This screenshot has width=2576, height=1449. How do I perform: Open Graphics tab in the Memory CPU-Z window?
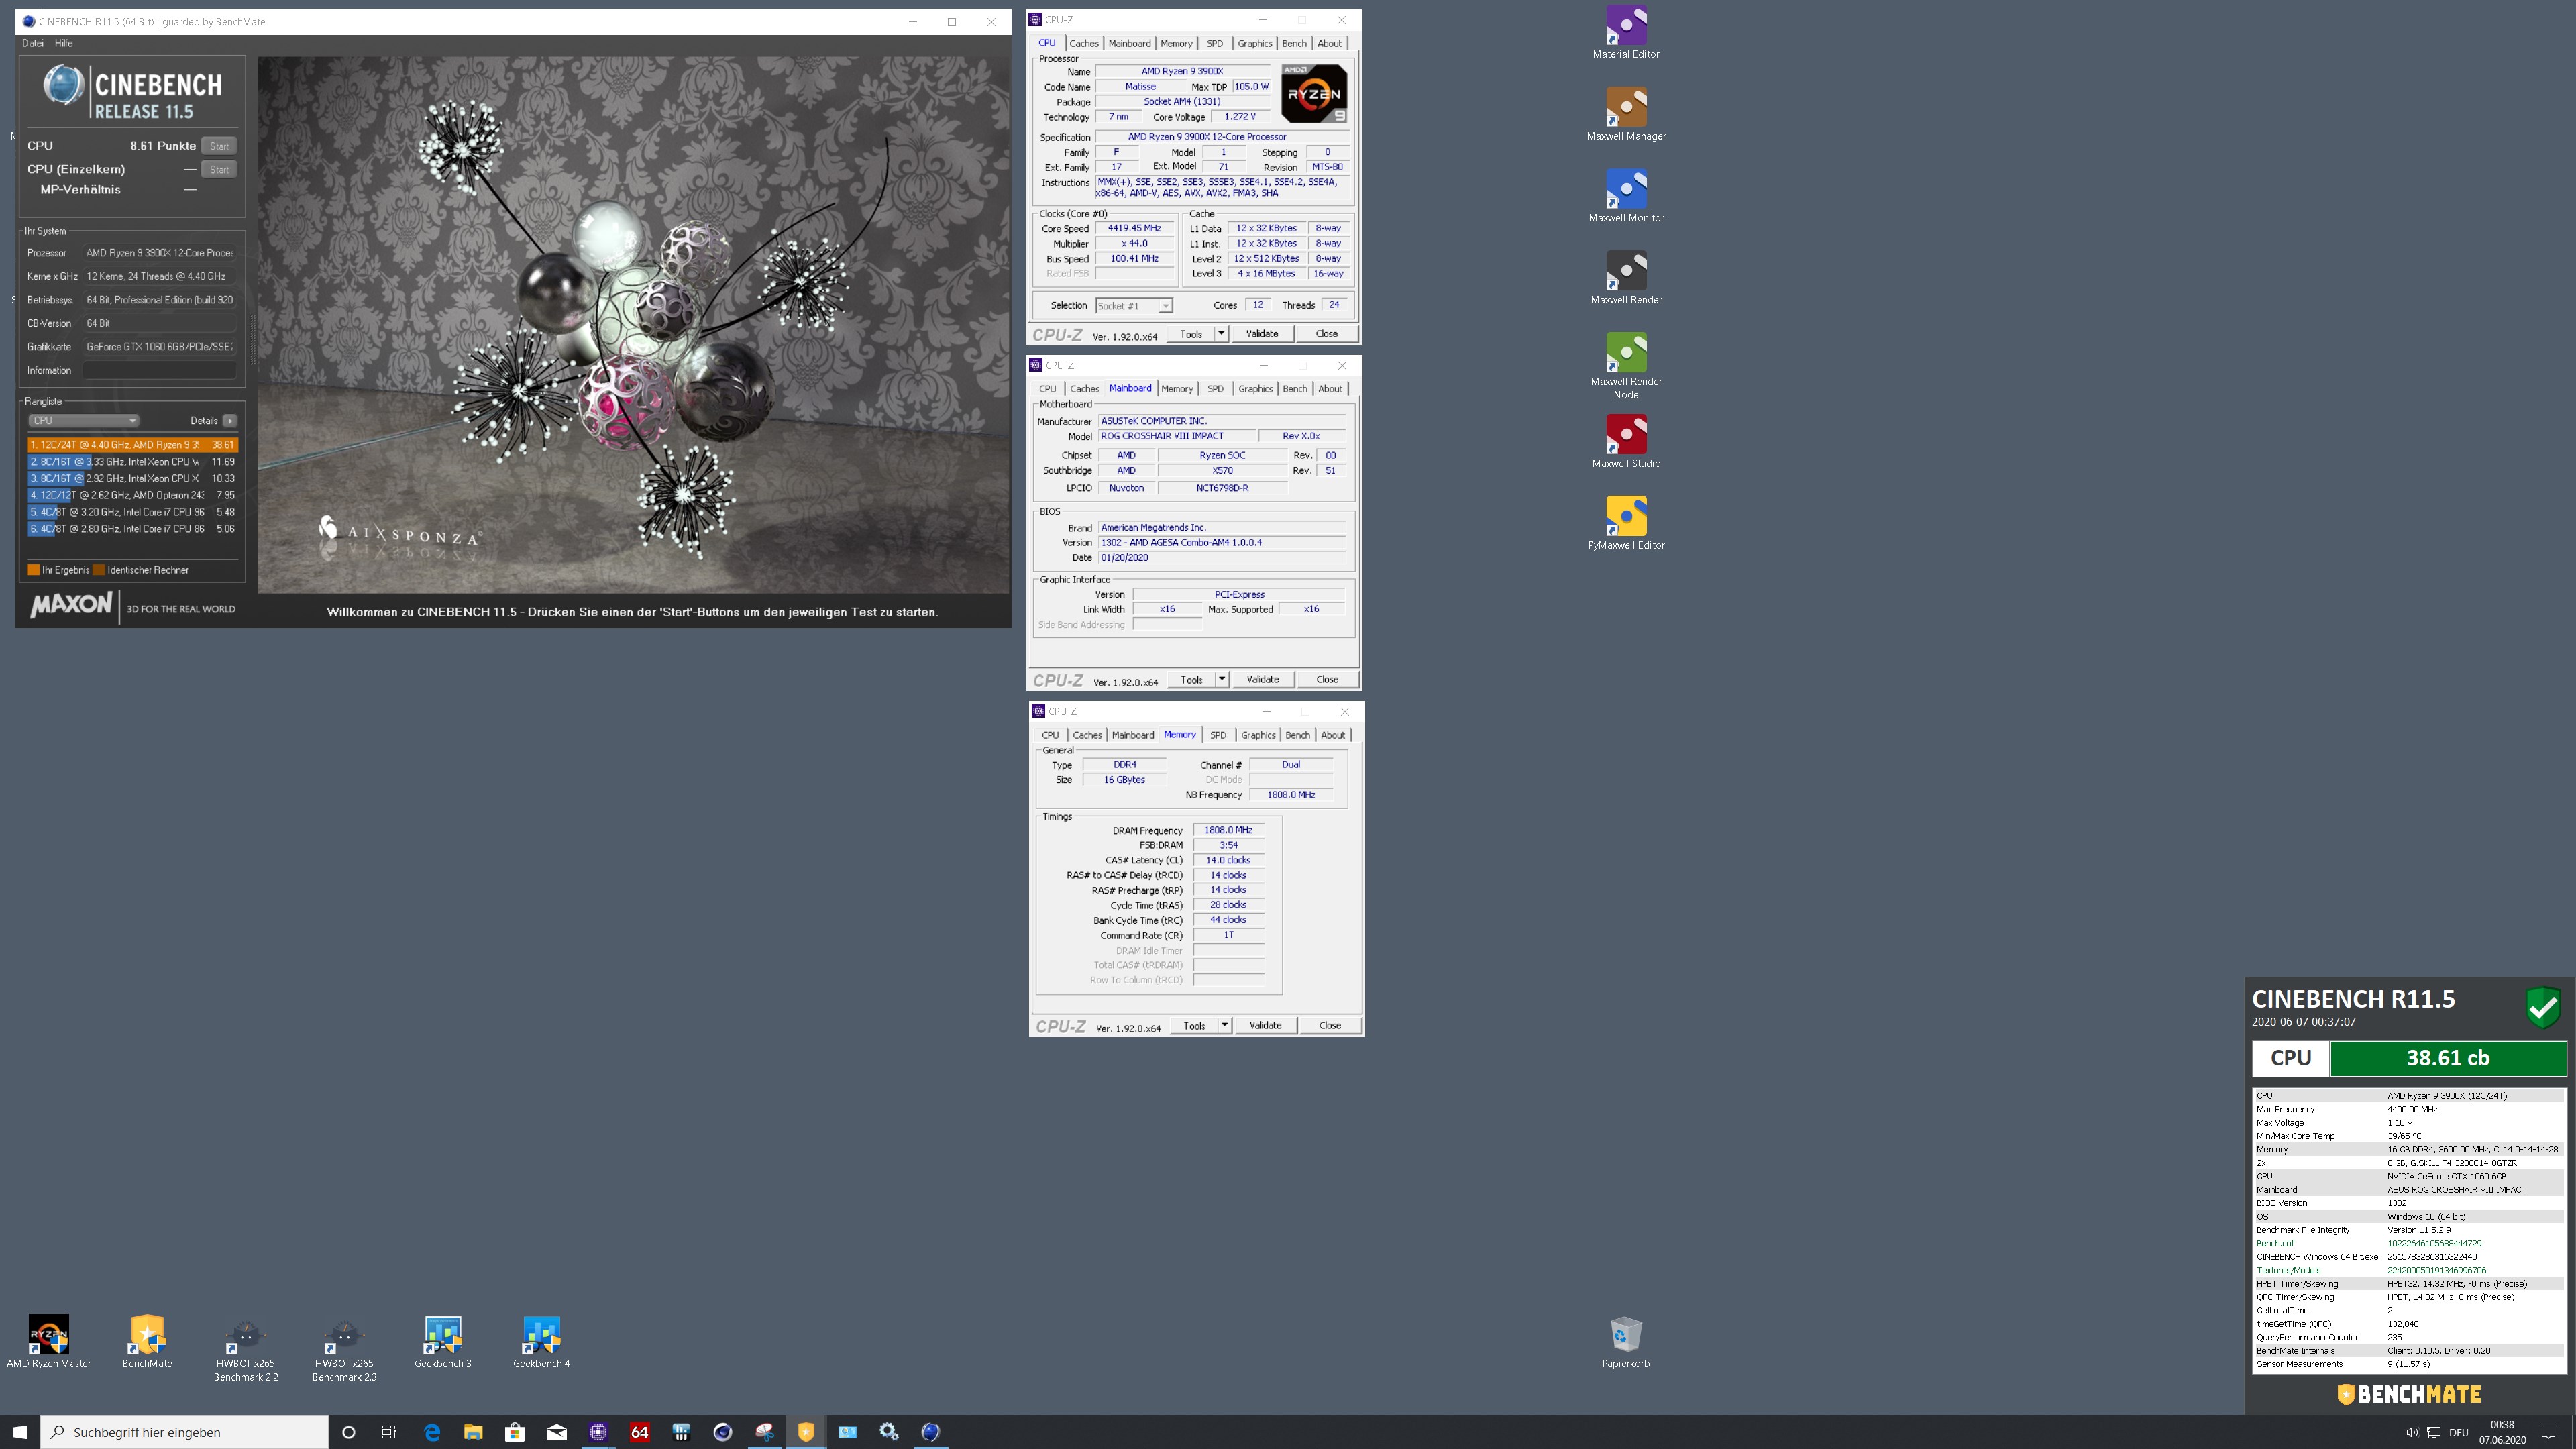pyautogui.click(x=1258, y=735)
